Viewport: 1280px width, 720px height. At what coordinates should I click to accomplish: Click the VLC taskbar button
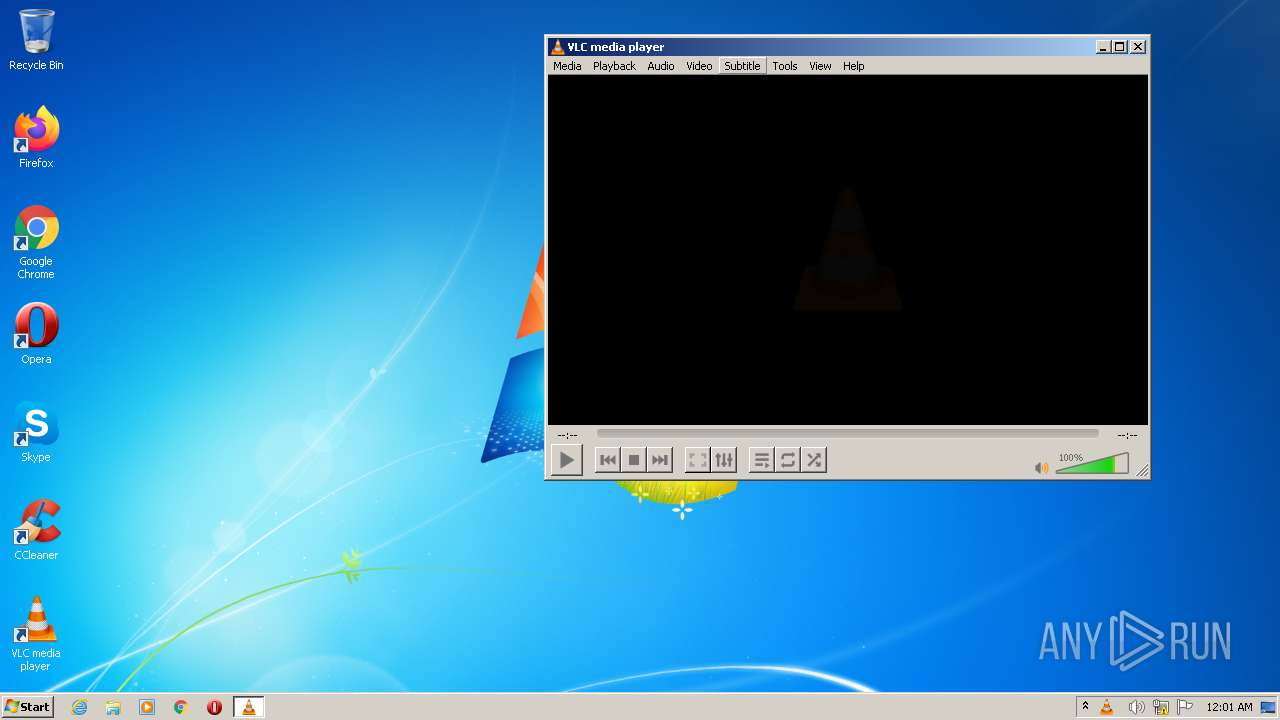[248, 707]
